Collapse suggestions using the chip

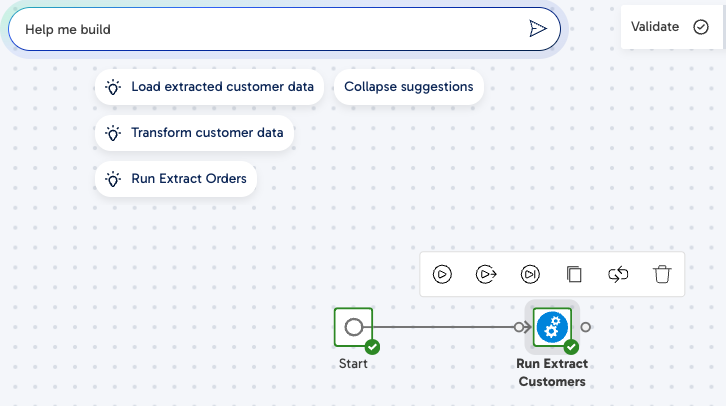[409, 87]
